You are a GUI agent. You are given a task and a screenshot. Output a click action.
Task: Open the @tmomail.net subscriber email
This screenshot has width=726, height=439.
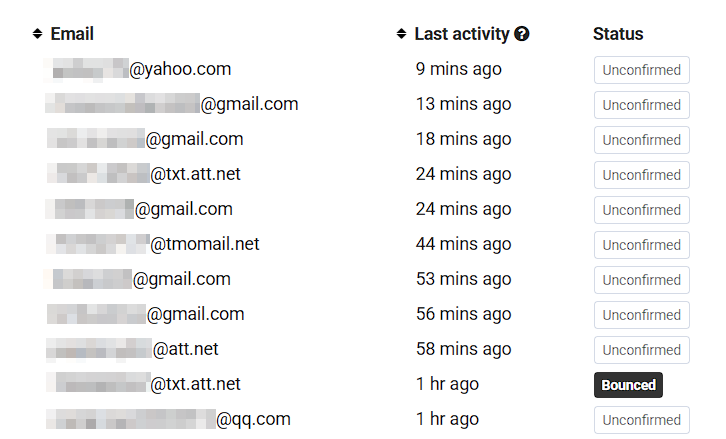coord(152,244)
